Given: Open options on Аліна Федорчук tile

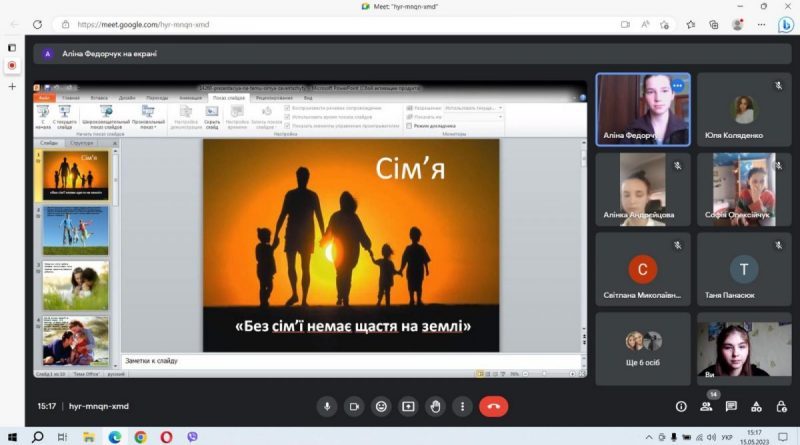Looking at the screenshot, I should coord(678,86).
